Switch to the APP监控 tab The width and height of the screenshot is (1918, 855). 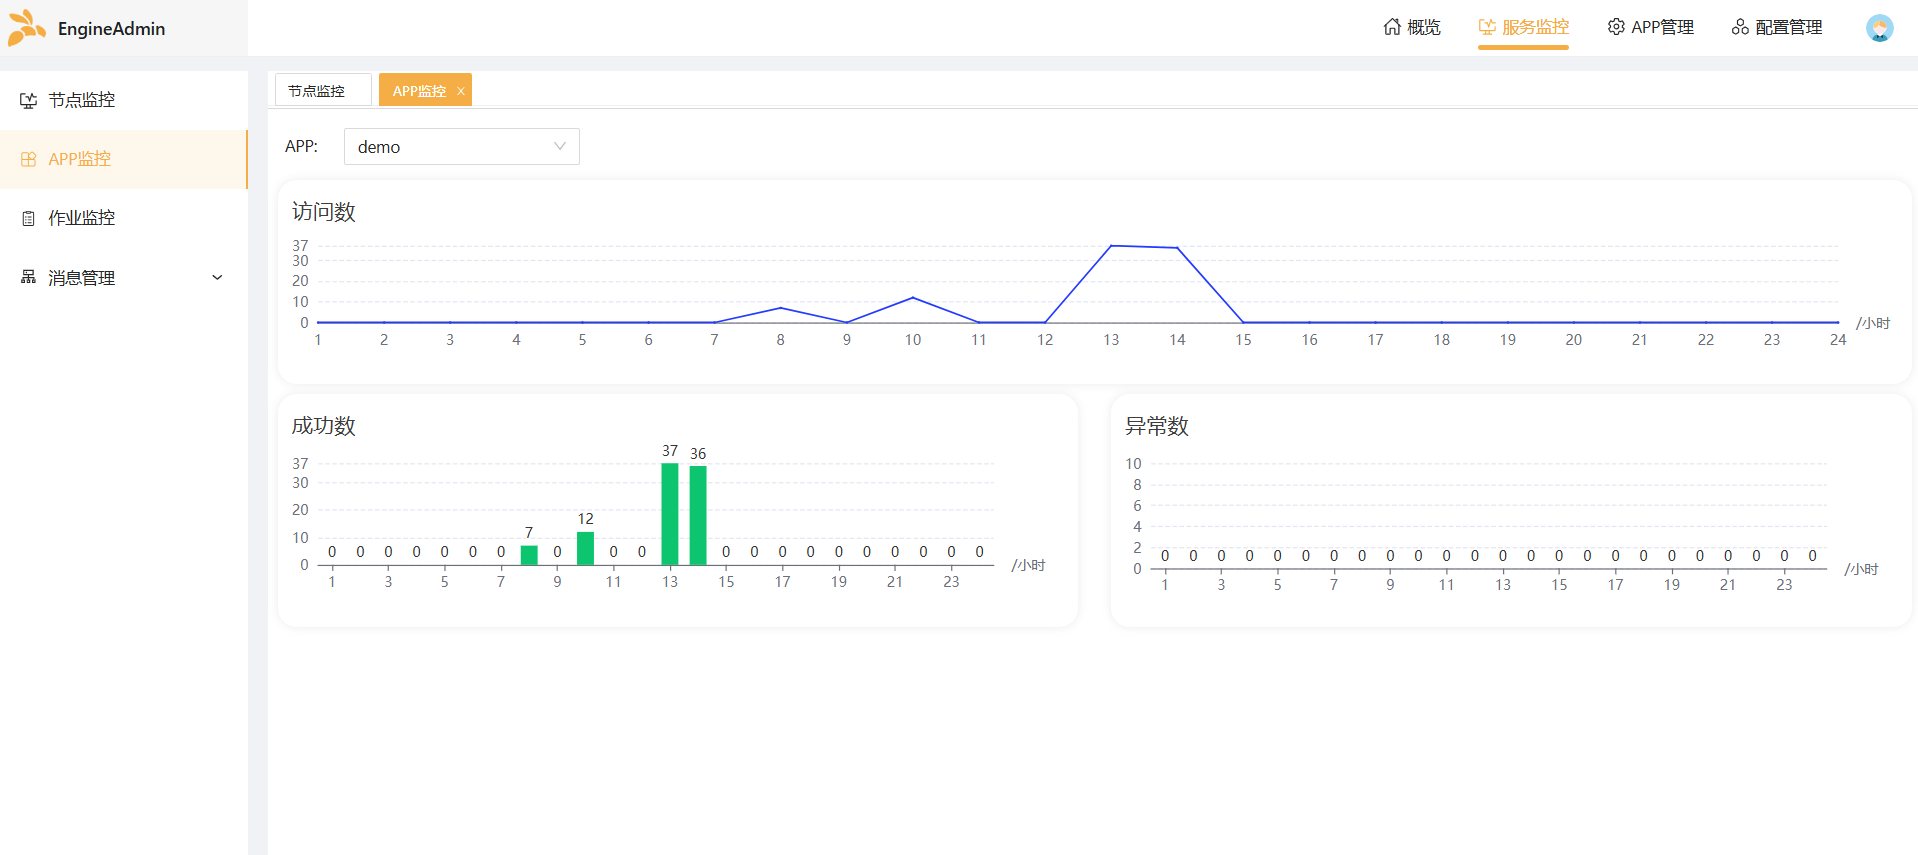click(419, 90)
